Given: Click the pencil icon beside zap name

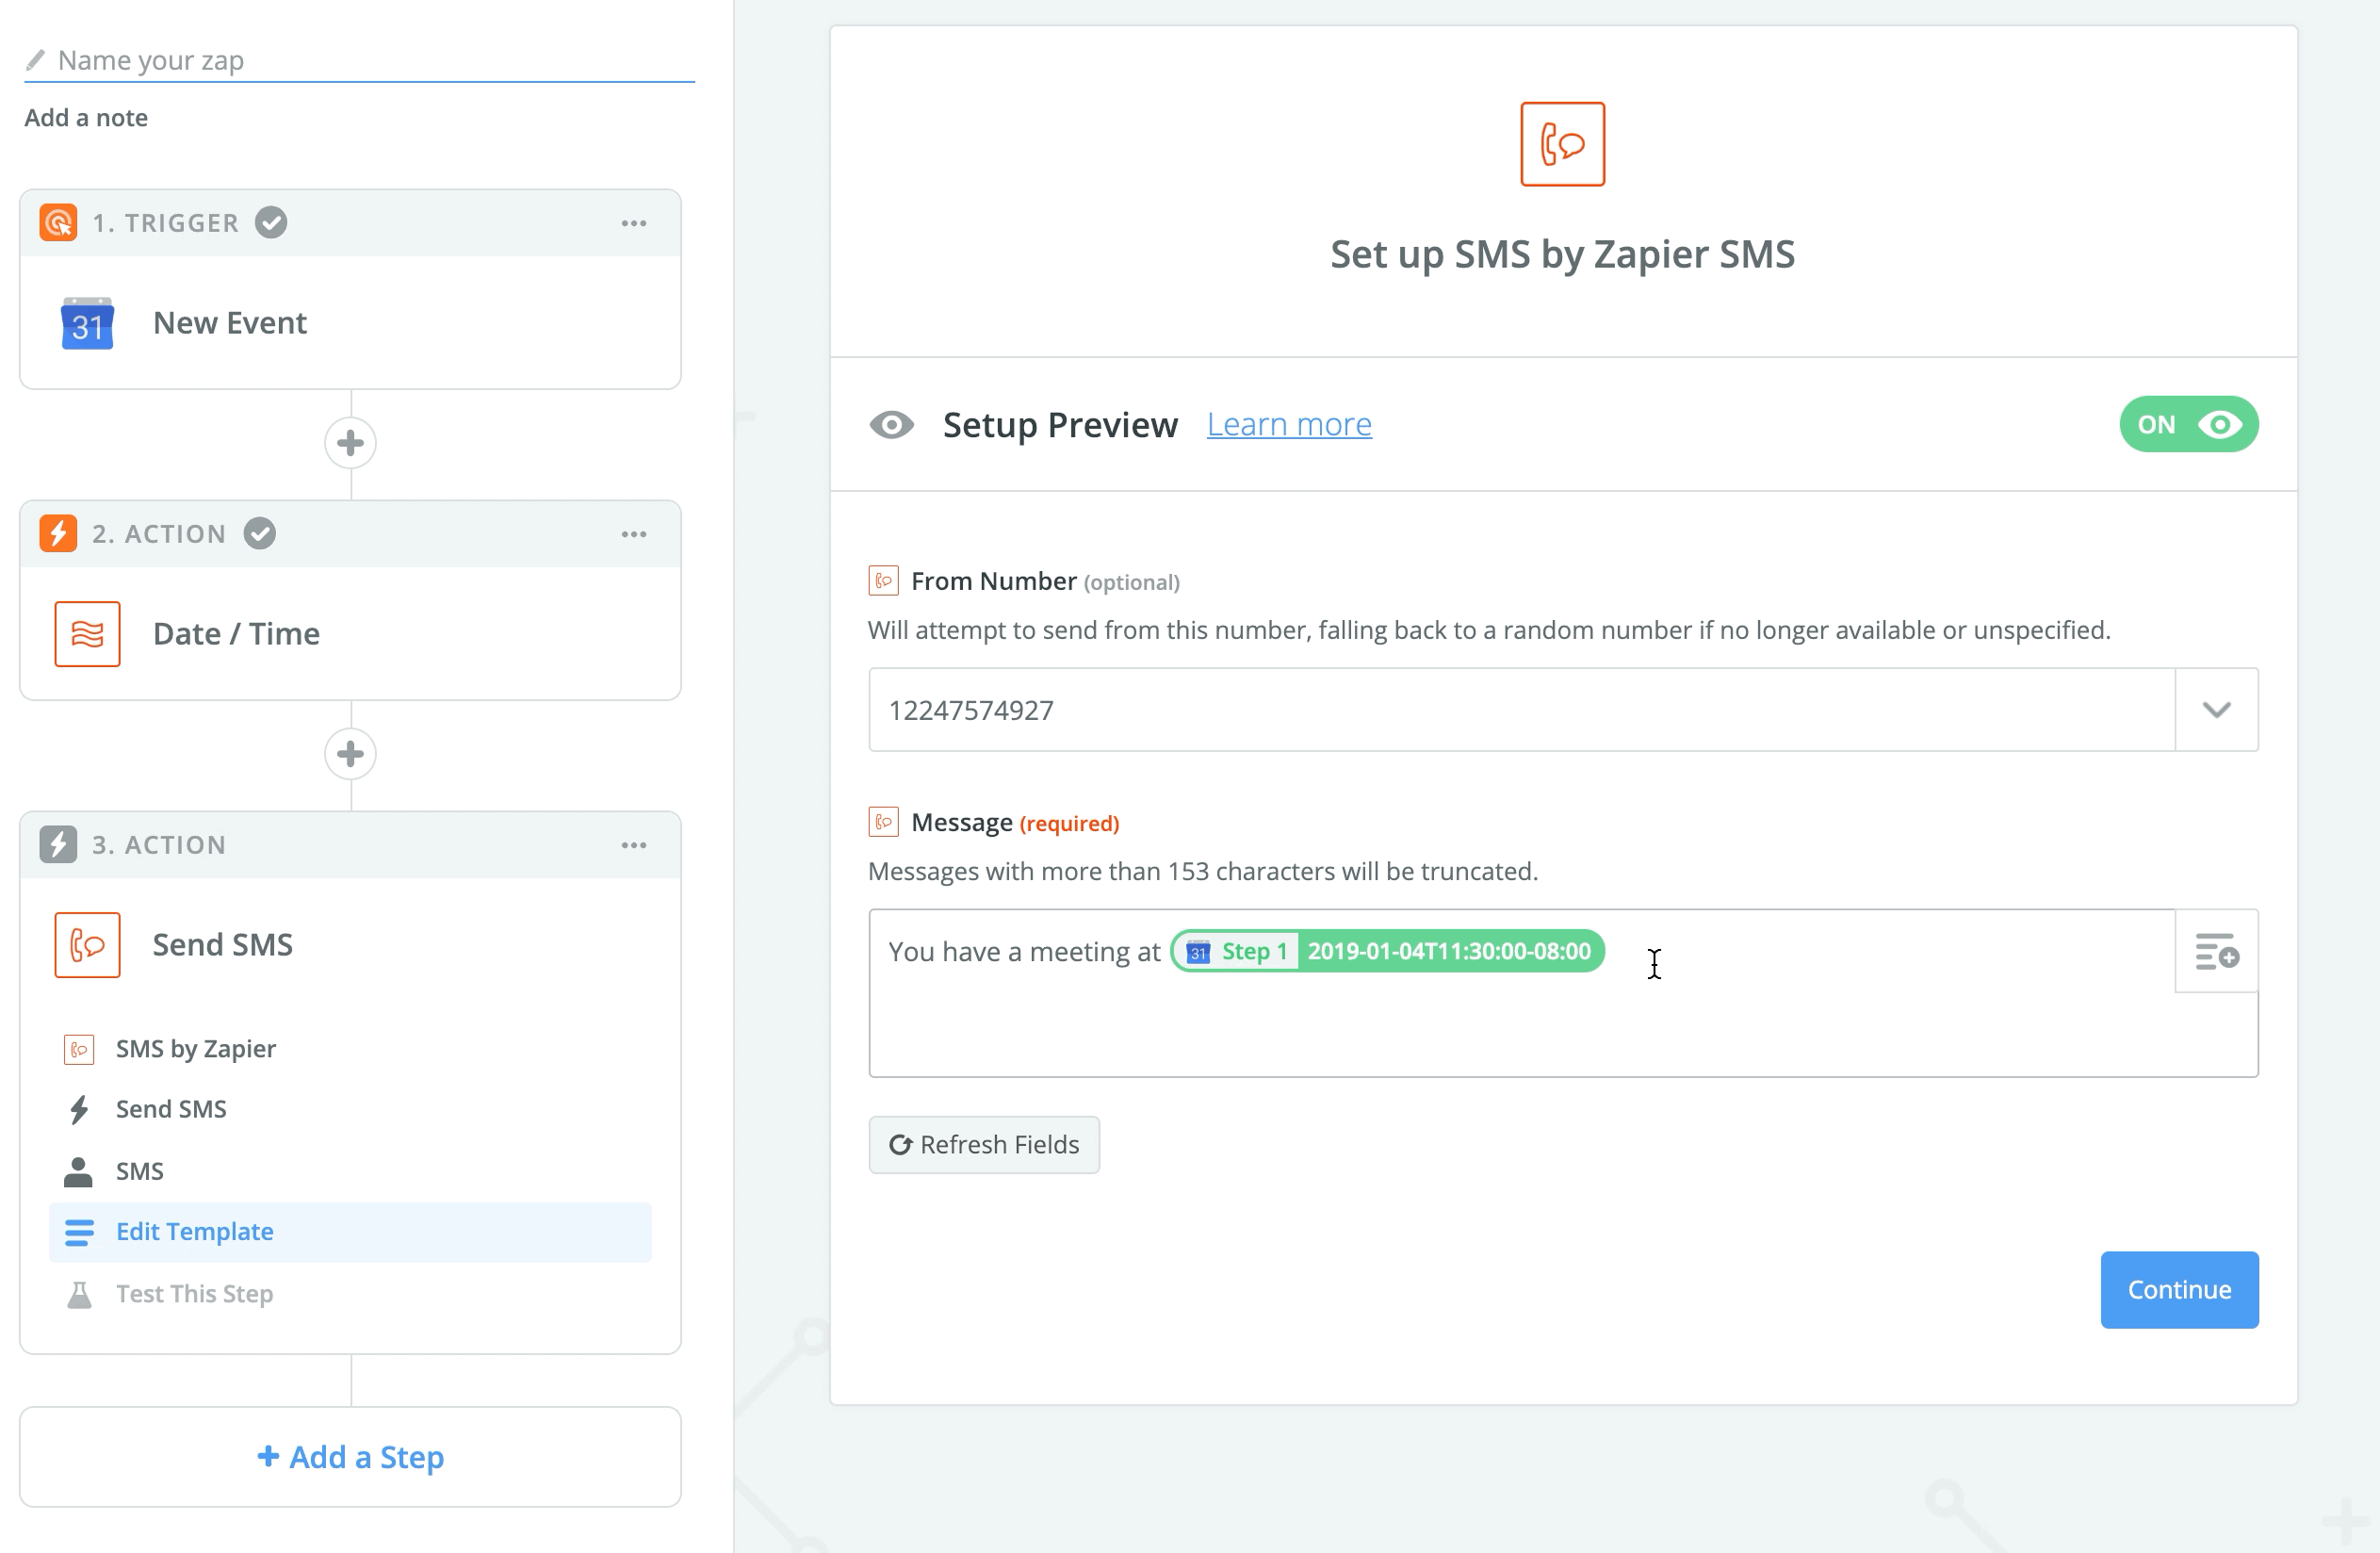Looking at the screenshot, I should coord(35,61).
